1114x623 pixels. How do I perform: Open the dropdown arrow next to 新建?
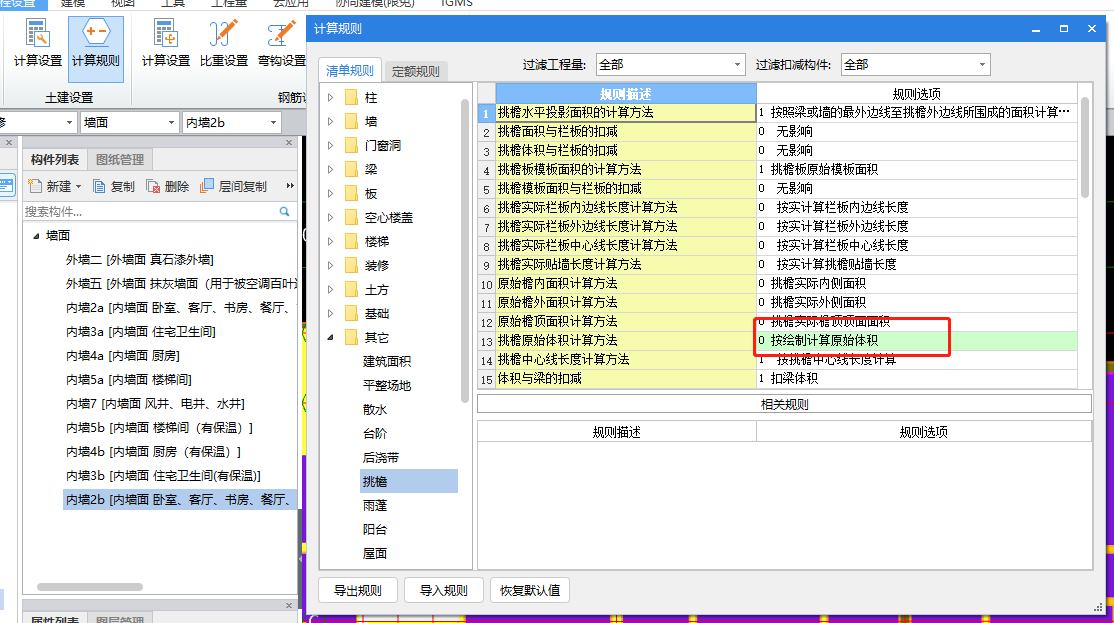point(78,187)
